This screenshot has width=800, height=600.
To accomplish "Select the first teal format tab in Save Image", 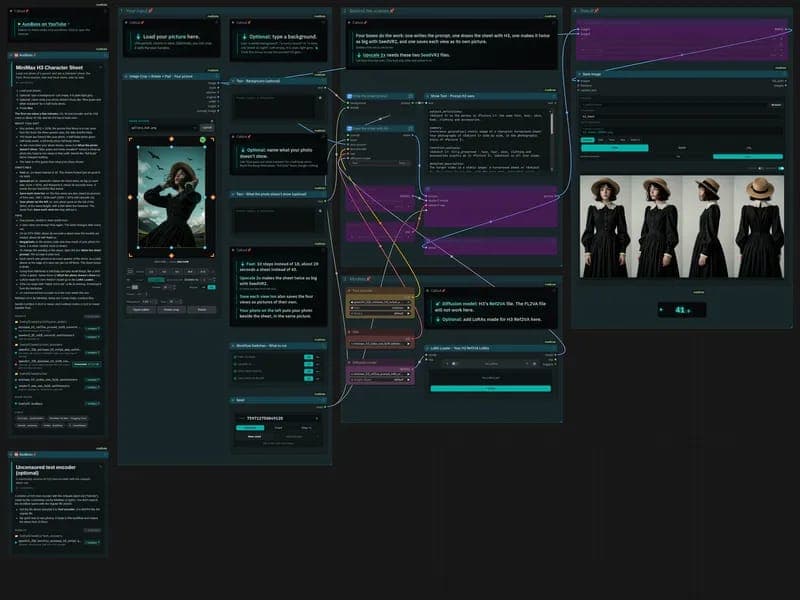I will coord(587,140).
